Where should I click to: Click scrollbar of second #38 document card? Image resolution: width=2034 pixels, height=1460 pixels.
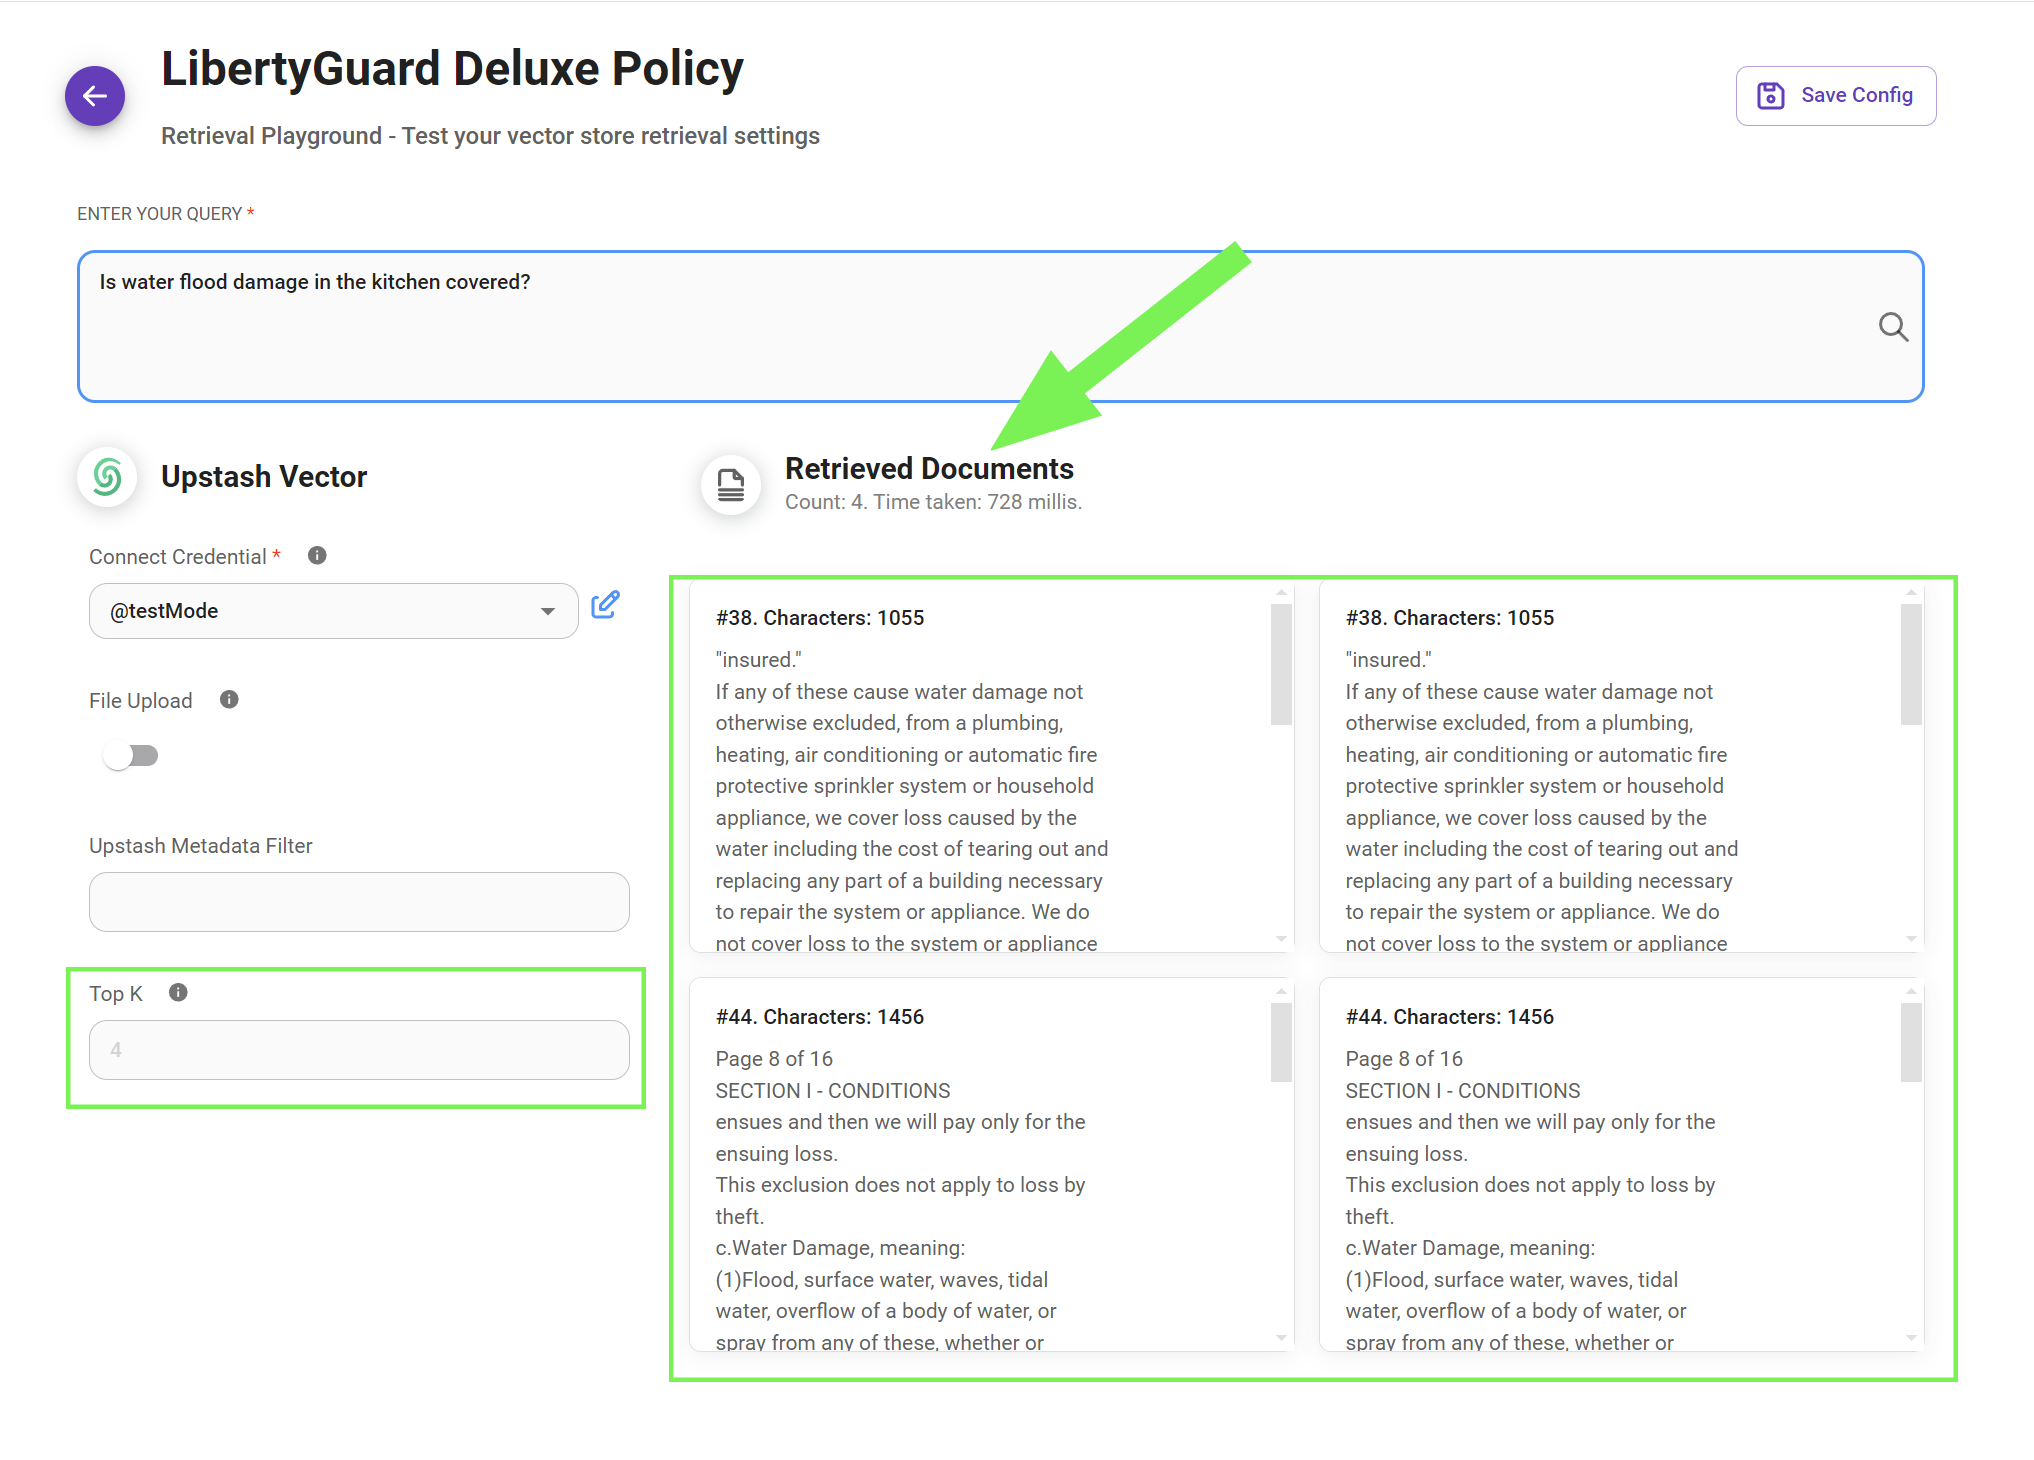click(x=1911, y=664)
